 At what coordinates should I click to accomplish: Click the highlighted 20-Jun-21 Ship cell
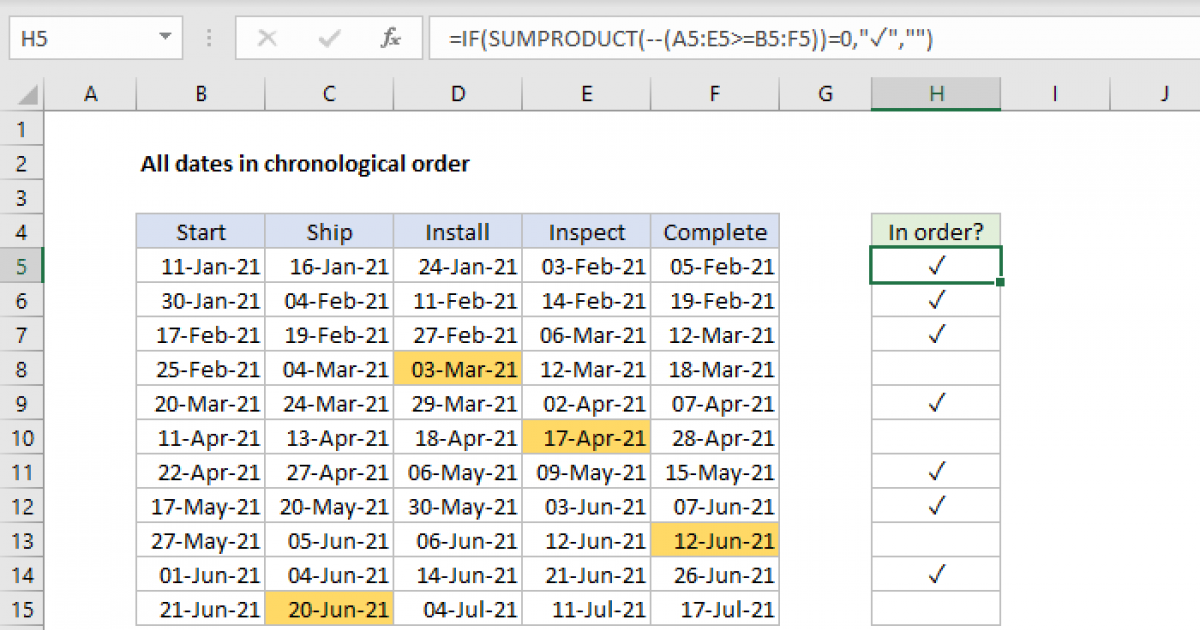pyautogui.click(x=328, y=608)
